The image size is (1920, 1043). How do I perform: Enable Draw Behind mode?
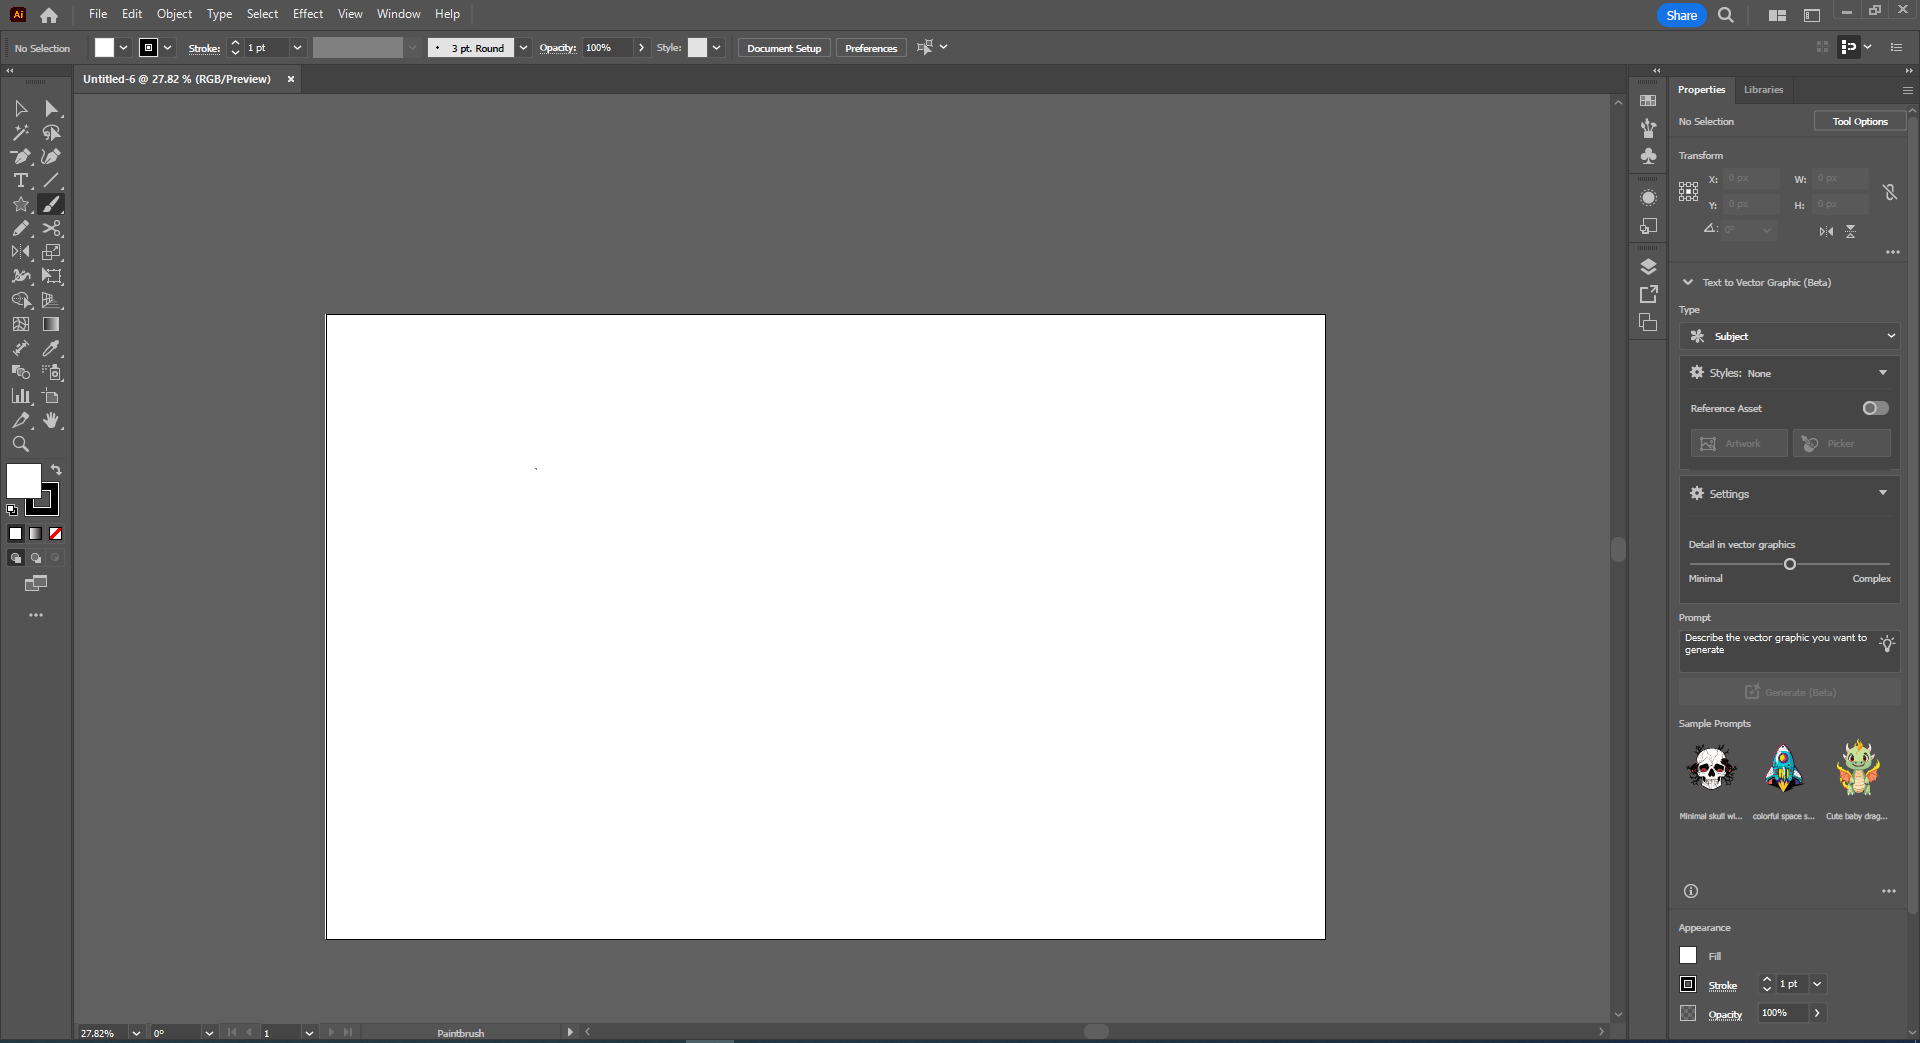tap(36, 558)
